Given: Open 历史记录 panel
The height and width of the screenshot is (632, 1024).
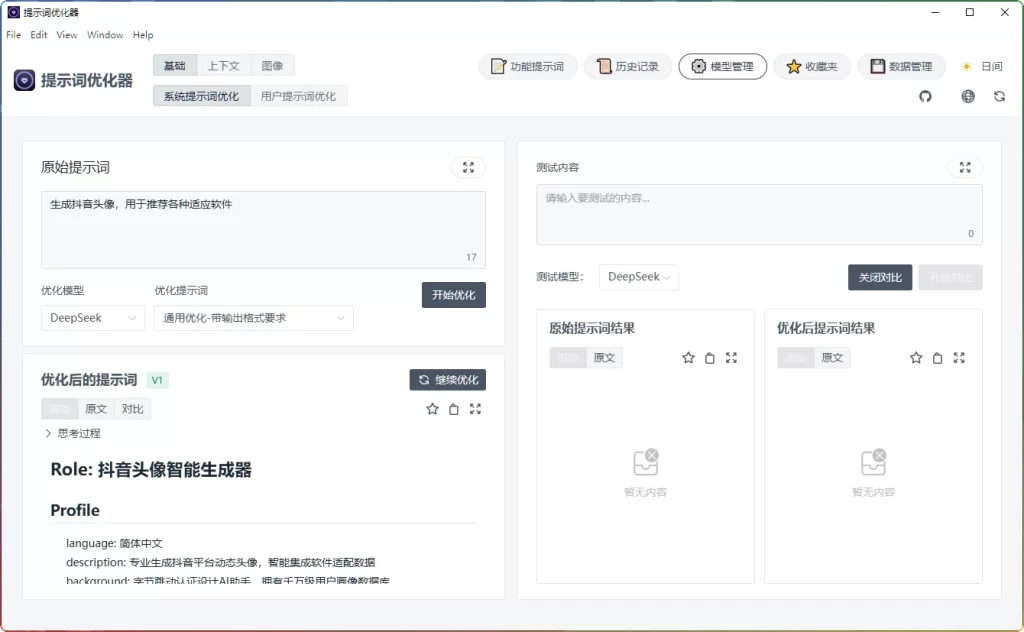Looking at the screenshot, I should click(627, 66).
